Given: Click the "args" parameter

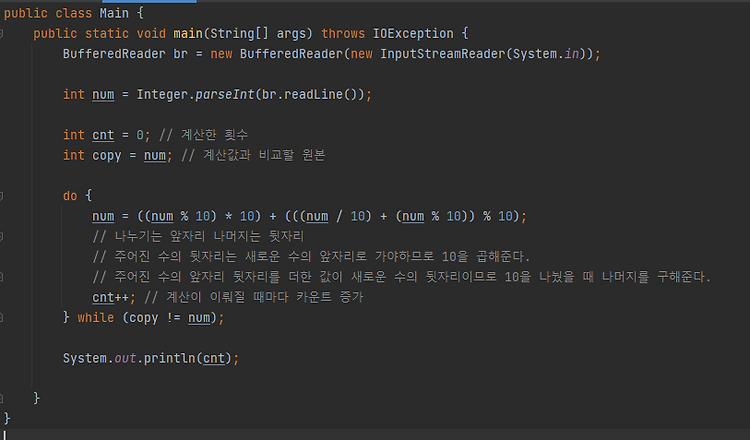Looking at the screenshot, I should [x=291, y=33].
